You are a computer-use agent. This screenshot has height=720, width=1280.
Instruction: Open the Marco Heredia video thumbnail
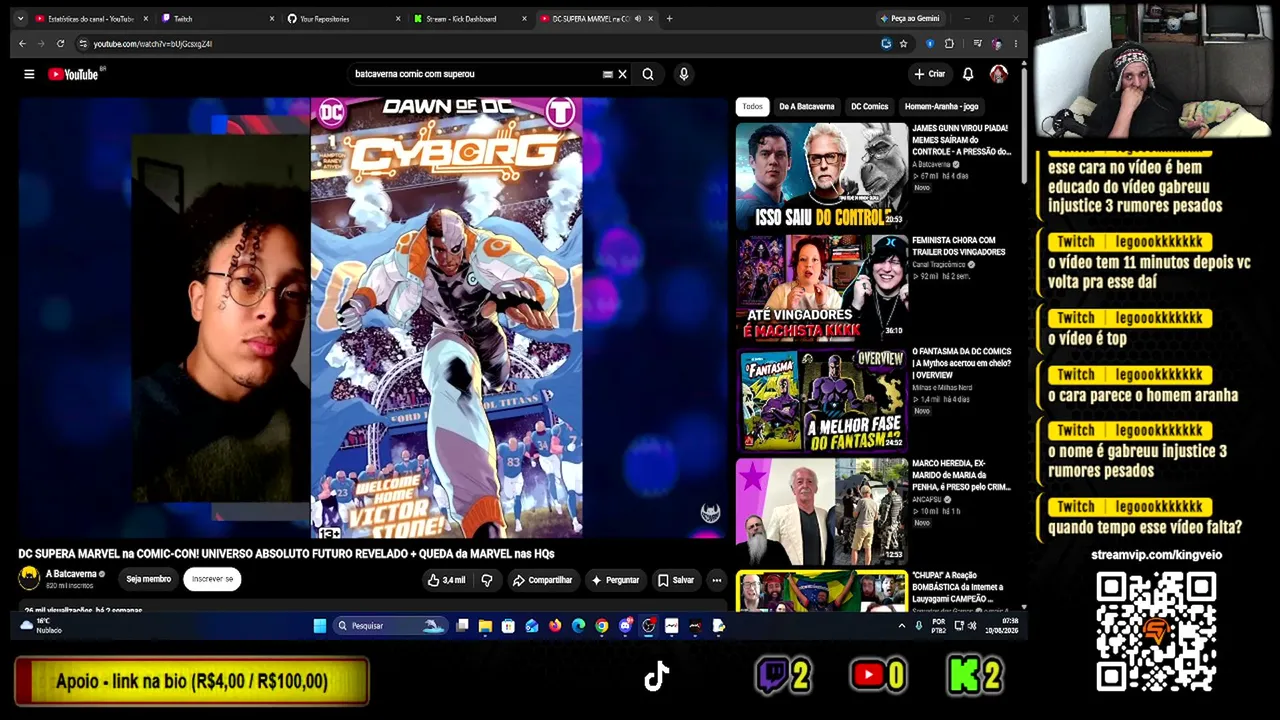[x=821, y=511]
